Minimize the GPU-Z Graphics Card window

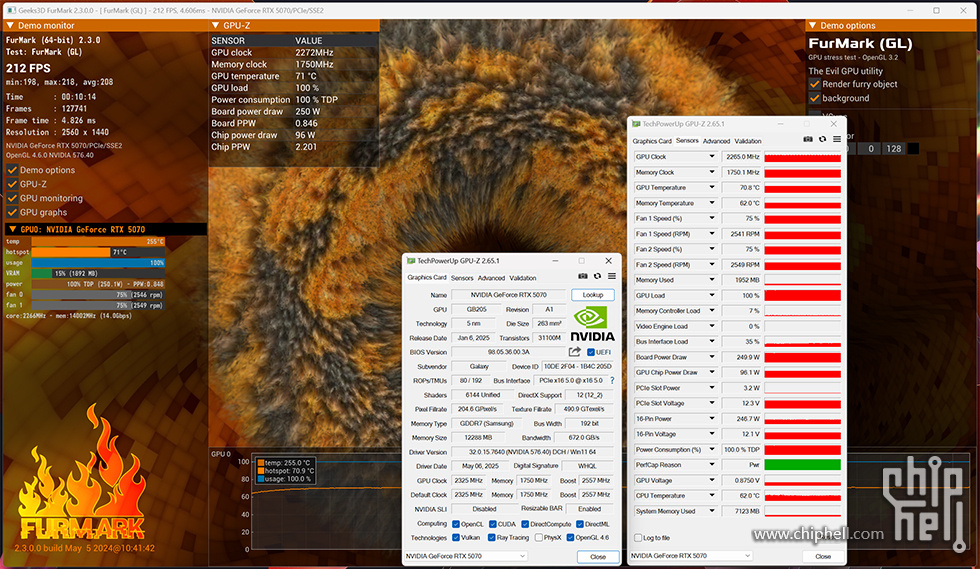coord(555,261)
